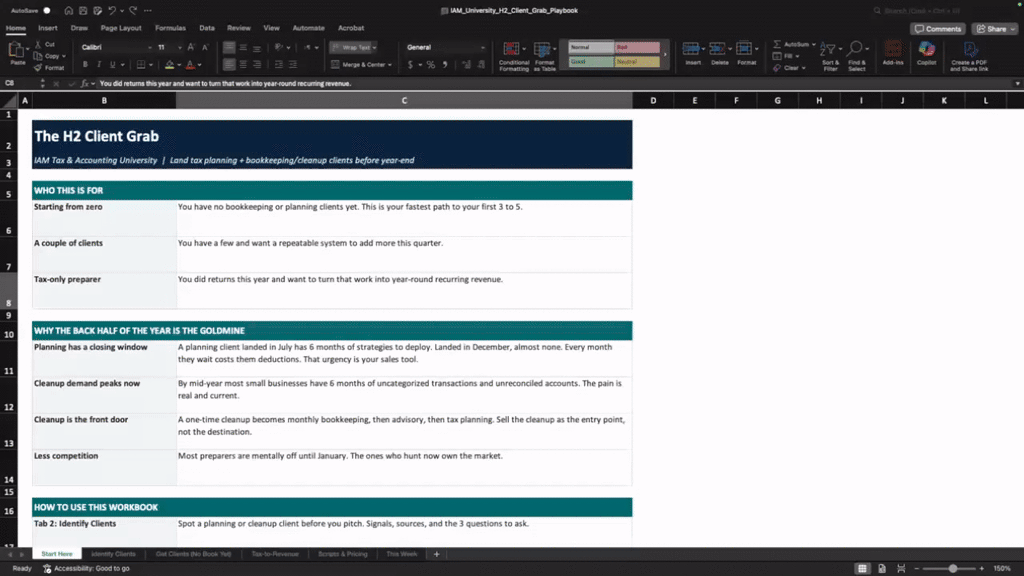Click Create a PDF and Share link
Image resolution: width=1024 pixels, height=576 pixels.
tap(969, 56)
